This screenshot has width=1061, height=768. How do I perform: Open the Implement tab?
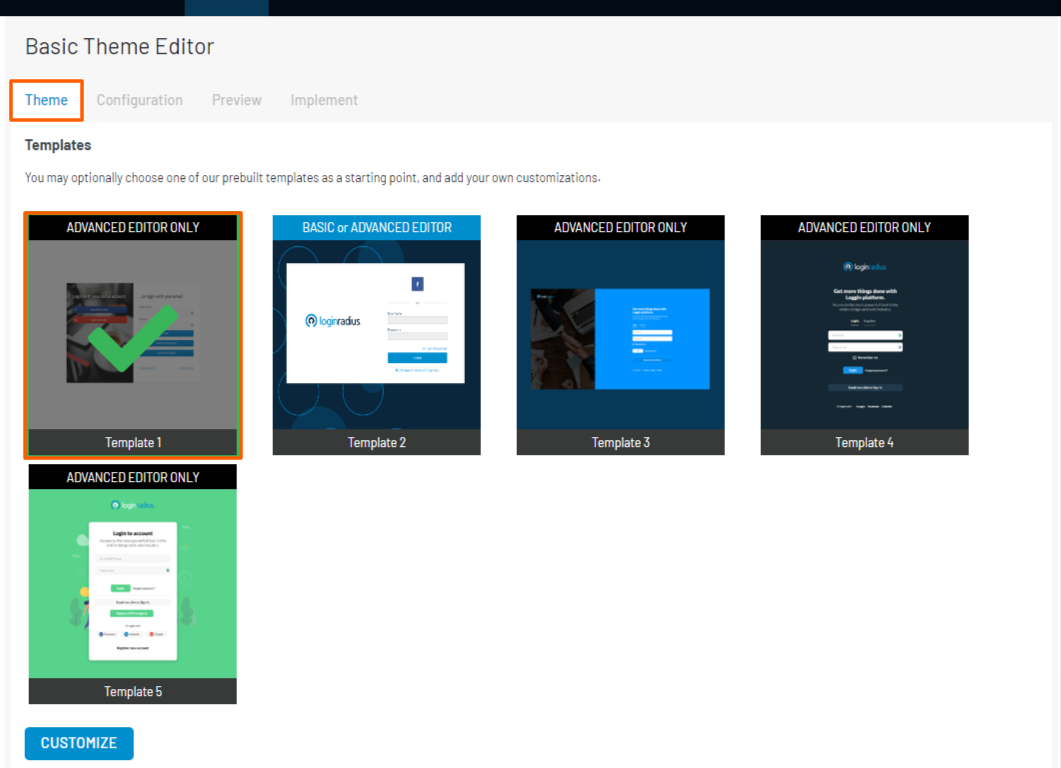pyautogui.click(x=324, y=100)
